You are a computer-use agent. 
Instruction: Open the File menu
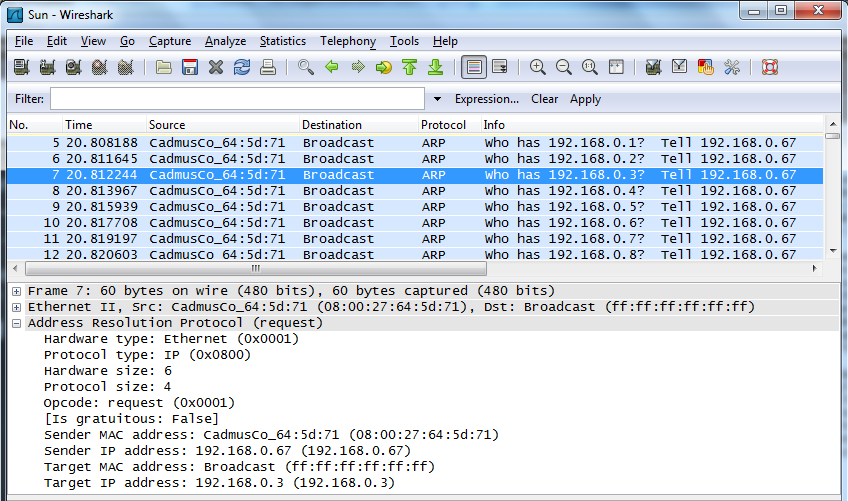[x=24, y=41]
